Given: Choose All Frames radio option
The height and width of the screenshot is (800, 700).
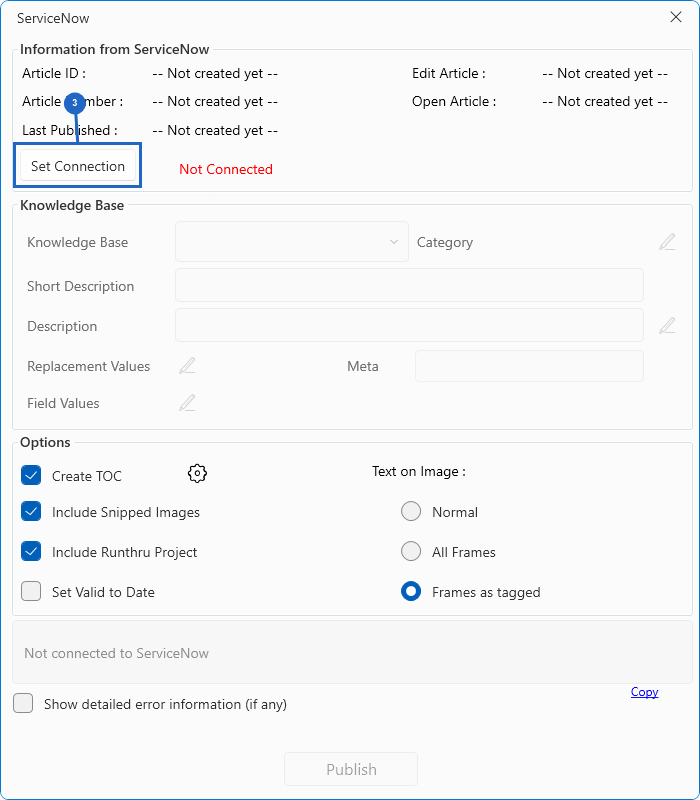Looking at the screenshot, I should (411, 552).
